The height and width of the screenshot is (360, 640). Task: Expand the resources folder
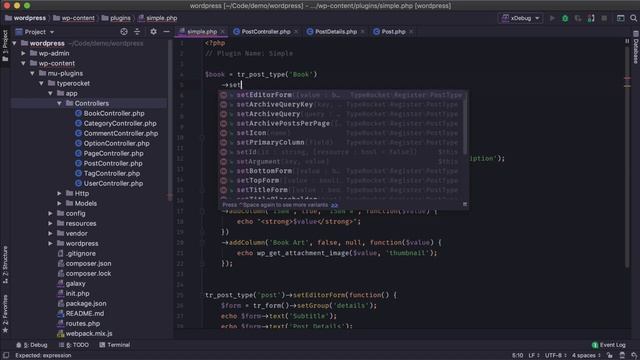coord(51,223)
